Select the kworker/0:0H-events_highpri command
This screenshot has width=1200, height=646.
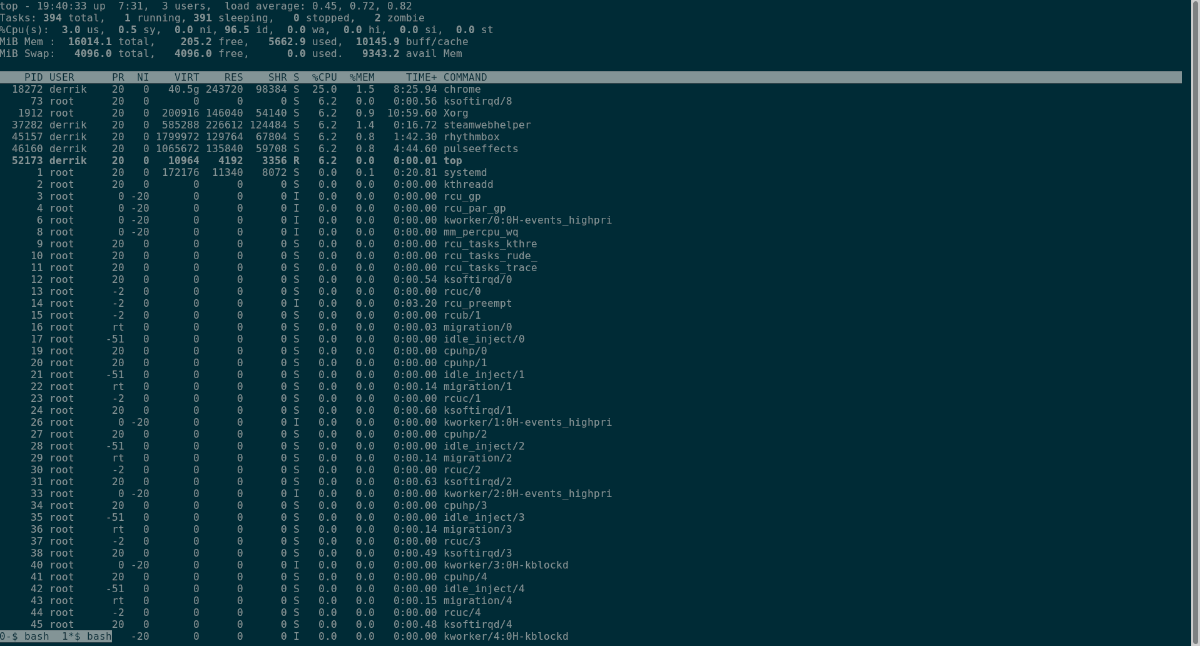coord(528,220)
